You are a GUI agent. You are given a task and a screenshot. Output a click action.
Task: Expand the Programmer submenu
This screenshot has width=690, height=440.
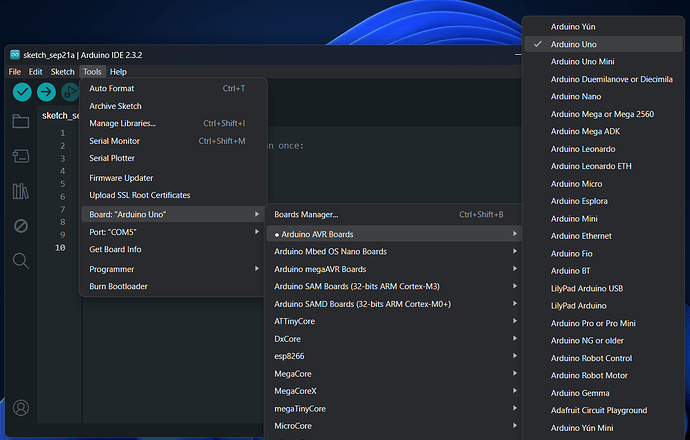tap(173, 269)
